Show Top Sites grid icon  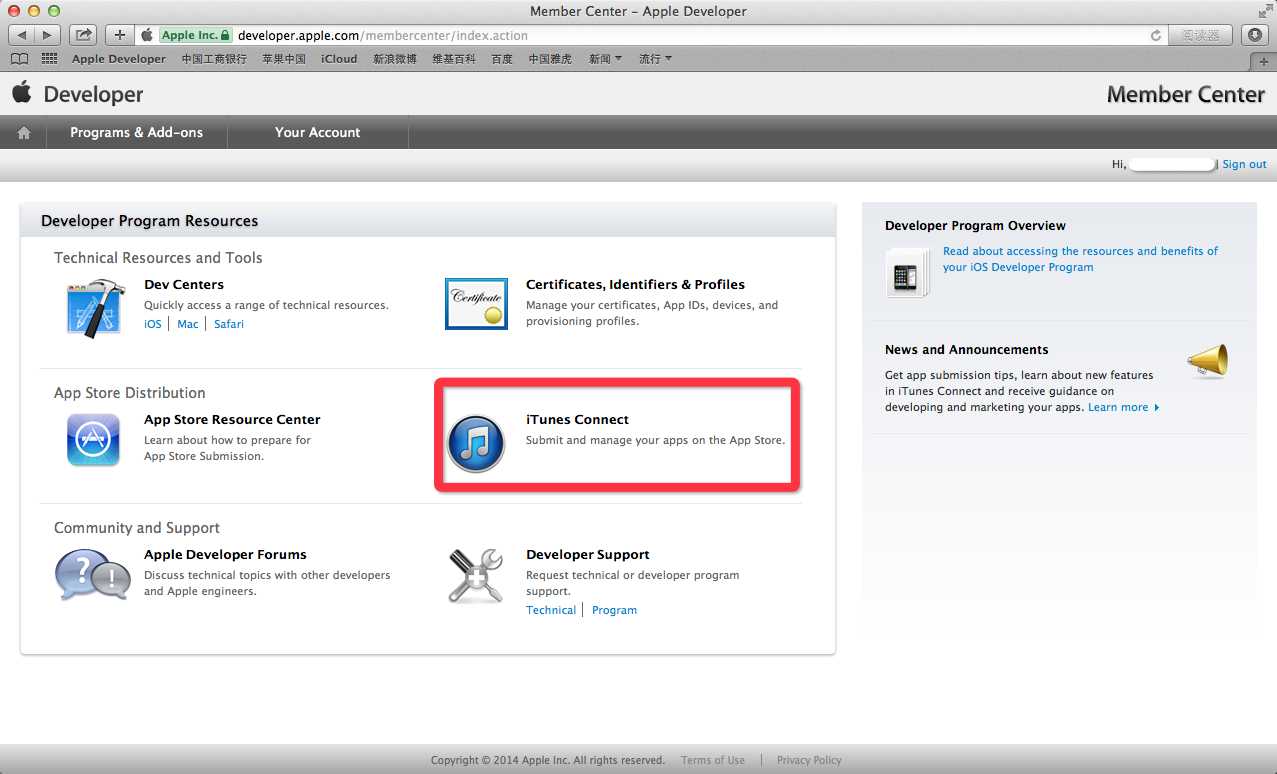pos(47,59)
